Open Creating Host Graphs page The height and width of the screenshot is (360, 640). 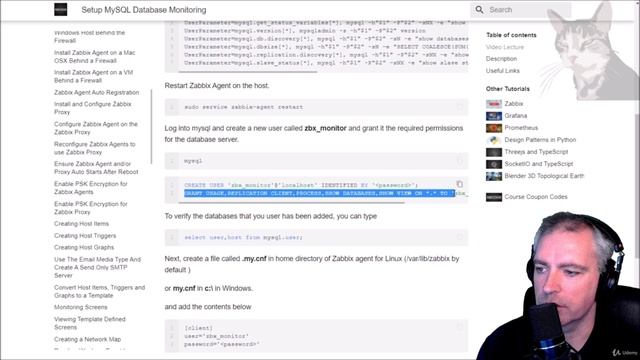pos(84,247)
